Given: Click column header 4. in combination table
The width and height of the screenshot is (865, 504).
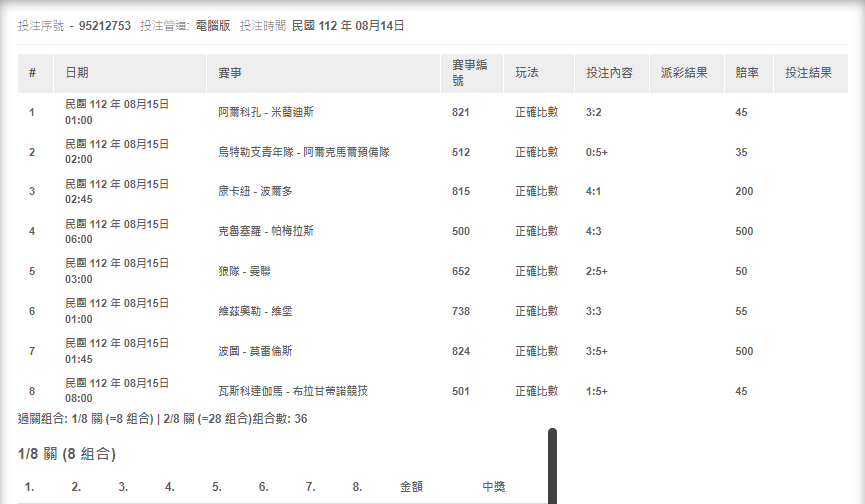Looking at the screenshot, I should pos(169,487).
